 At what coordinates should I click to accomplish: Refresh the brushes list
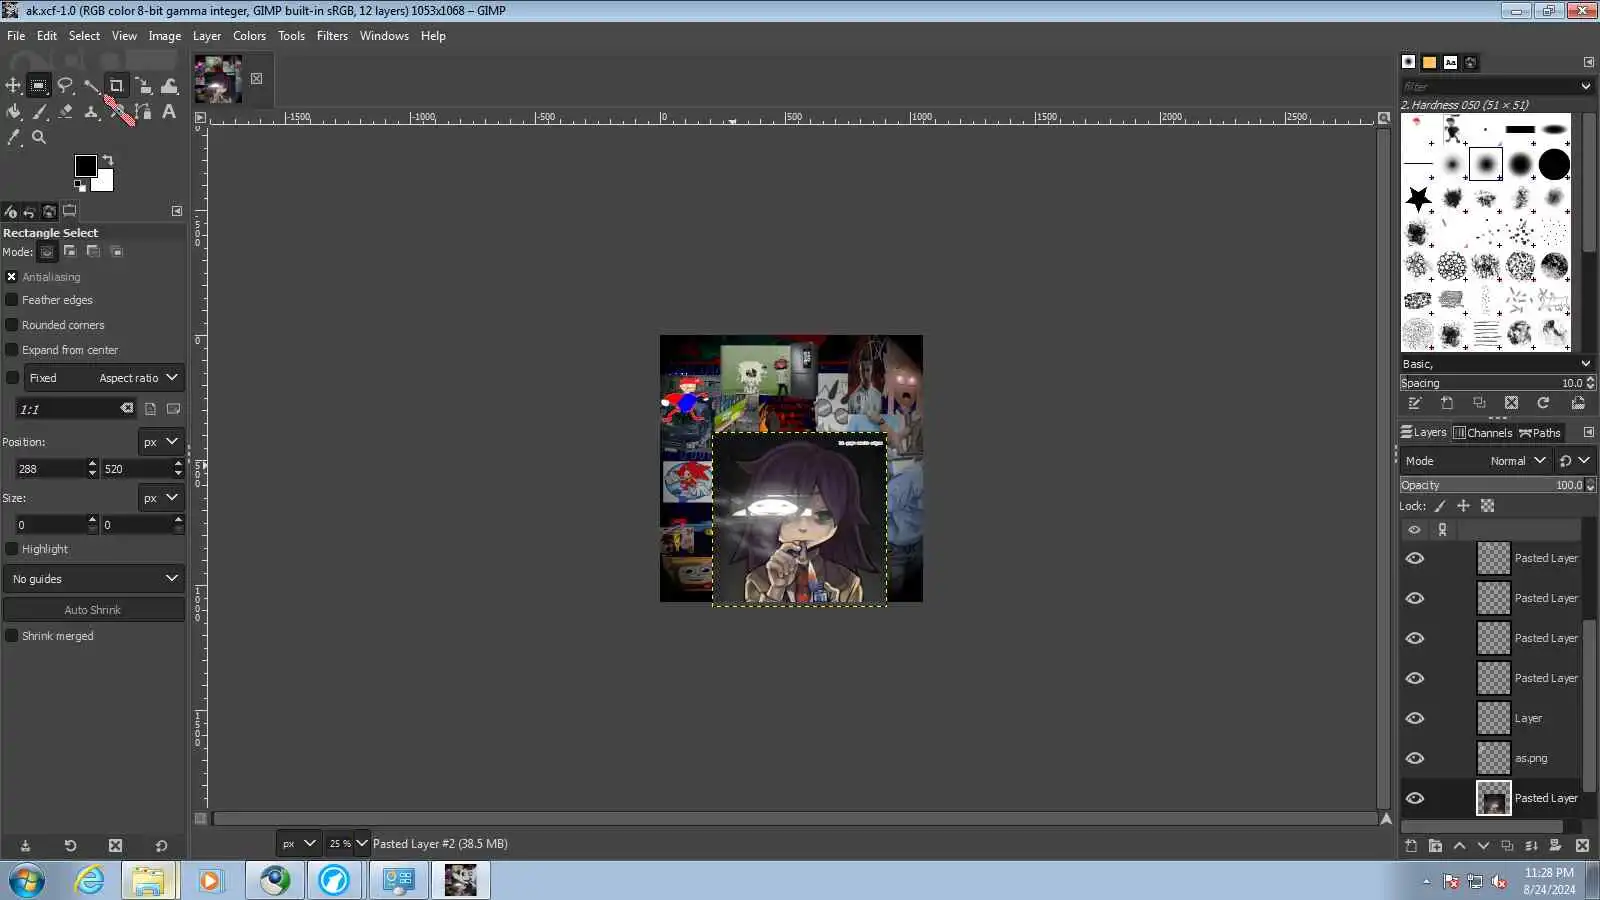(x=1543, y=403)
